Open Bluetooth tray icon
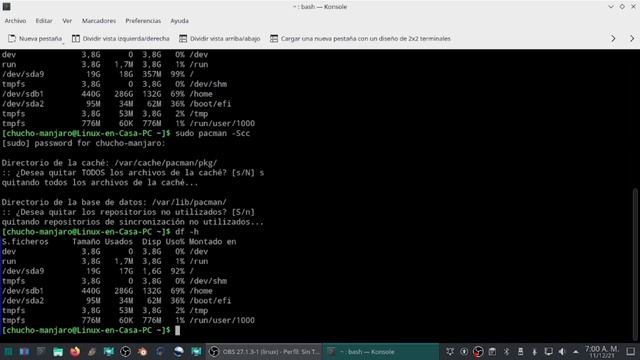 (507, 351)
